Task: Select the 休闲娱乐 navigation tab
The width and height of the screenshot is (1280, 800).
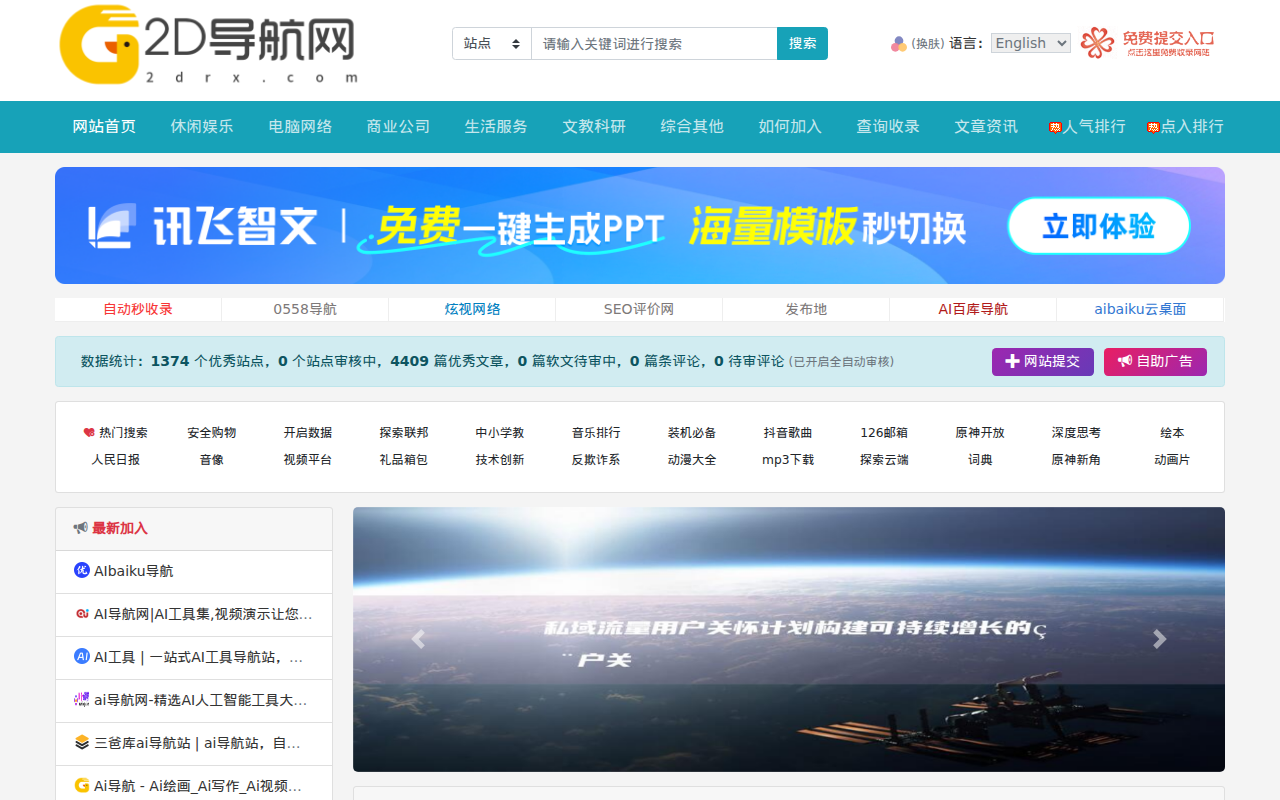Action: coord(201,127)
